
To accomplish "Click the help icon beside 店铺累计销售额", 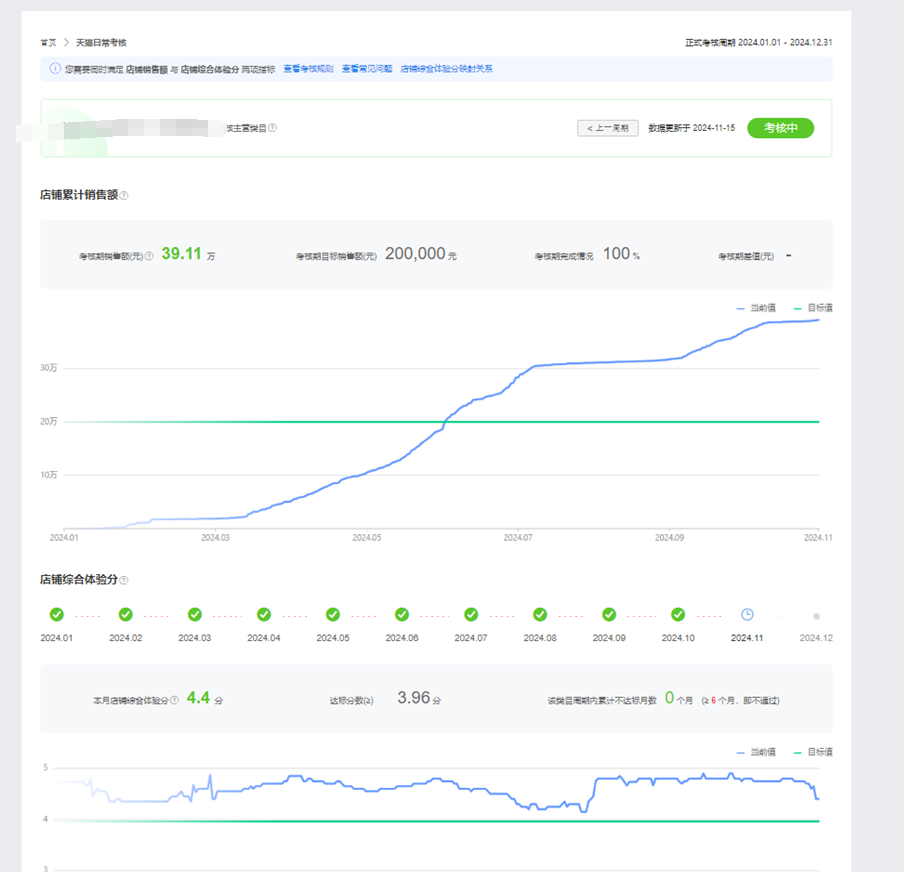I will point(124,195).
